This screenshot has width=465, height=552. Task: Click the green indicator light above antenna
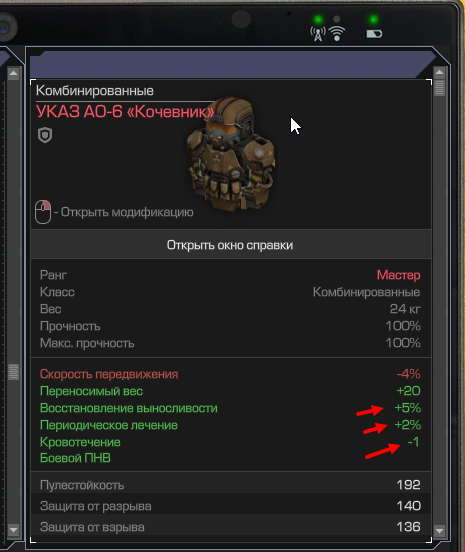318,19
